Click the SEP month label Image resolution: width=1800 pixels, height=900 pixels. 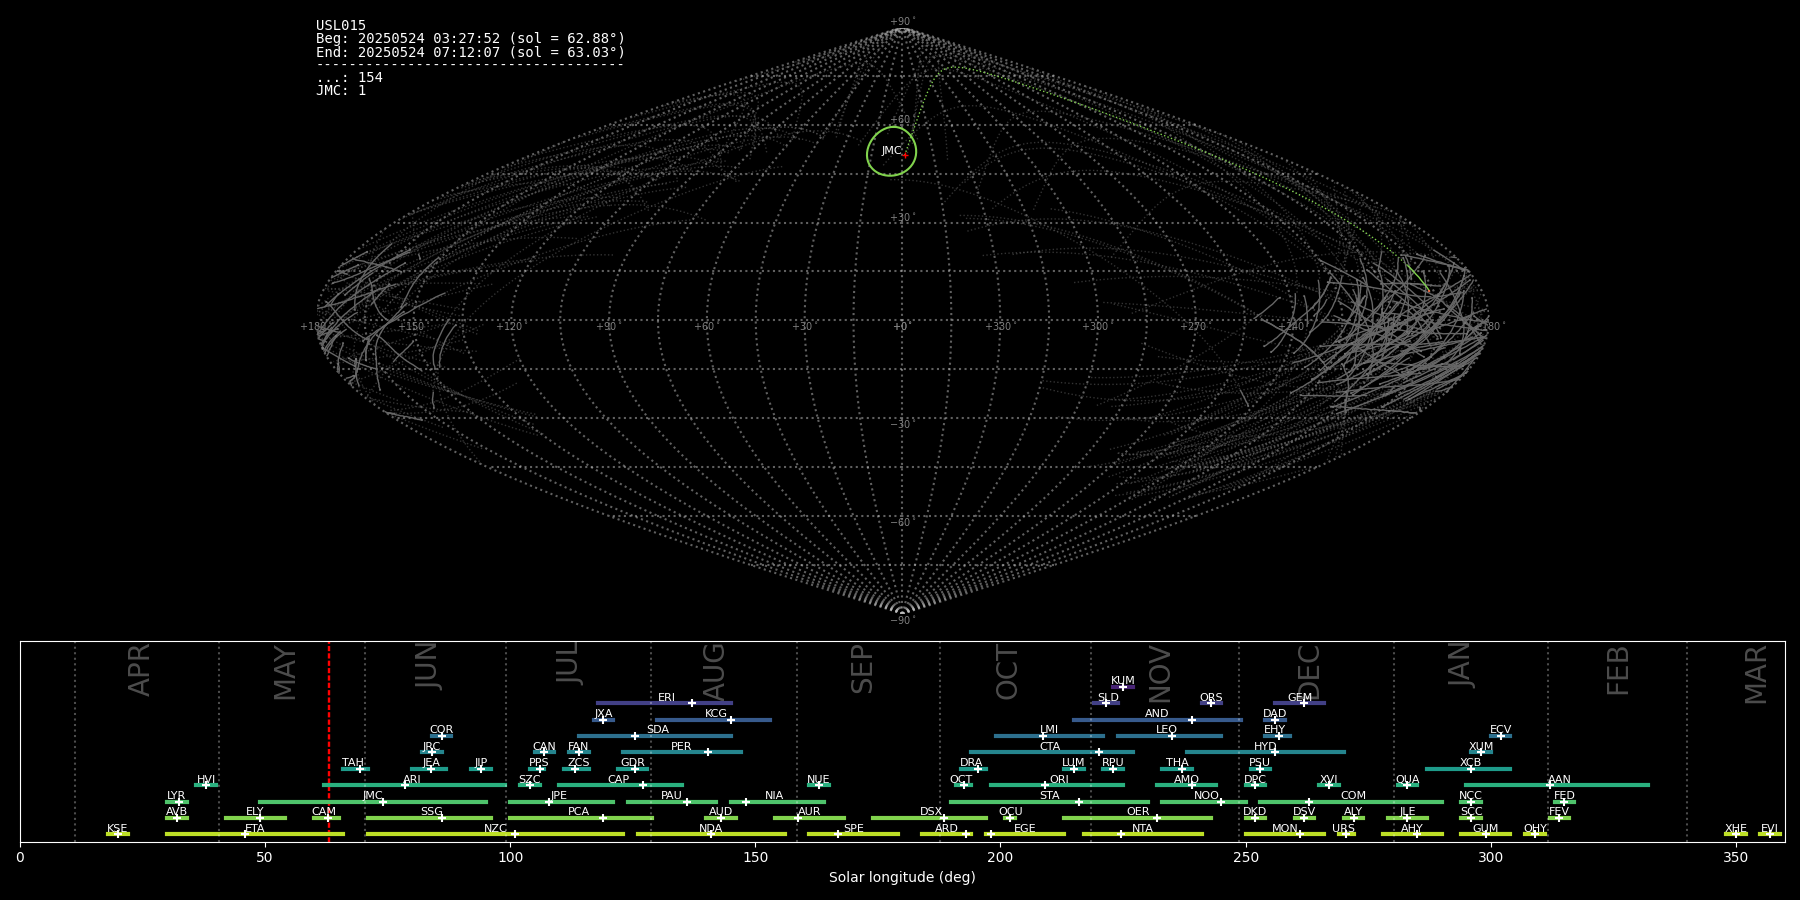click(862, 669)
